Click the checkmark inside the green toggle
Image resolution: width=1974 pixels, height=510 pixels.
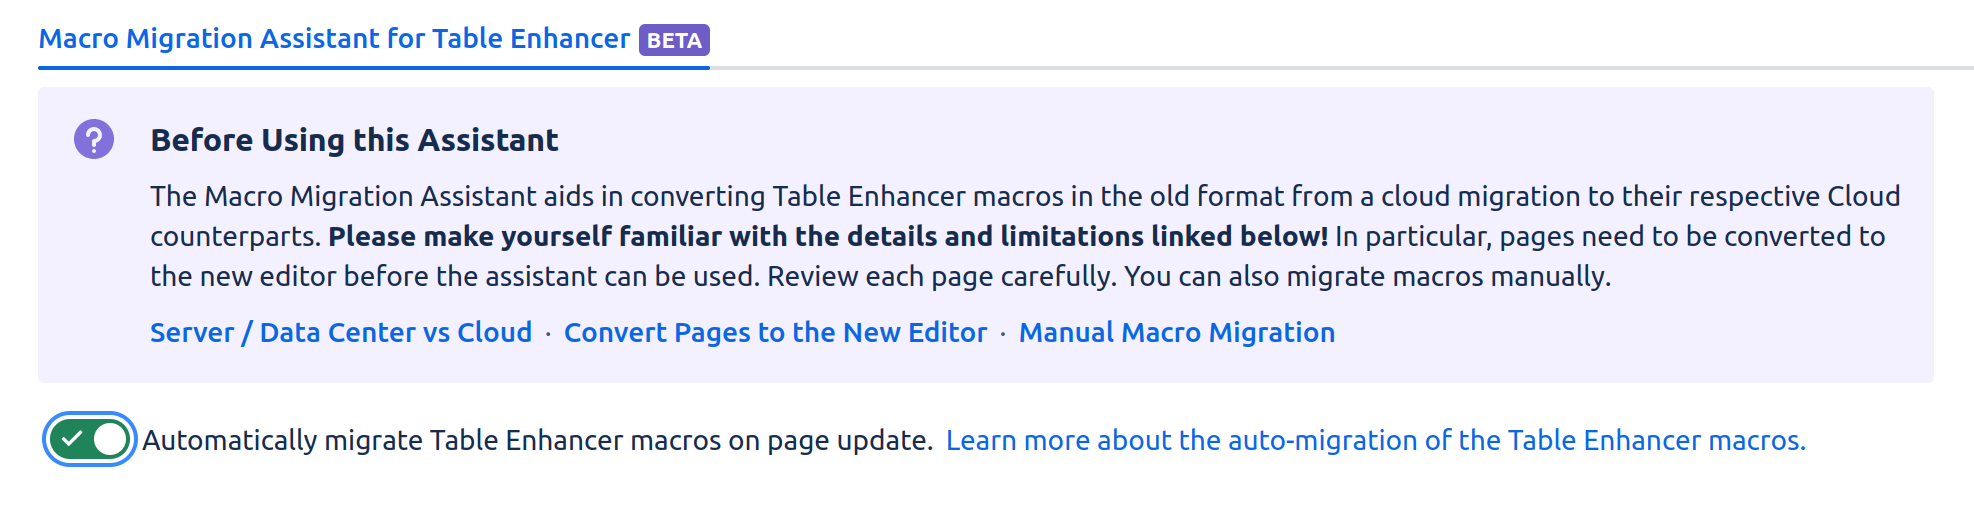(x=71, y=439)
